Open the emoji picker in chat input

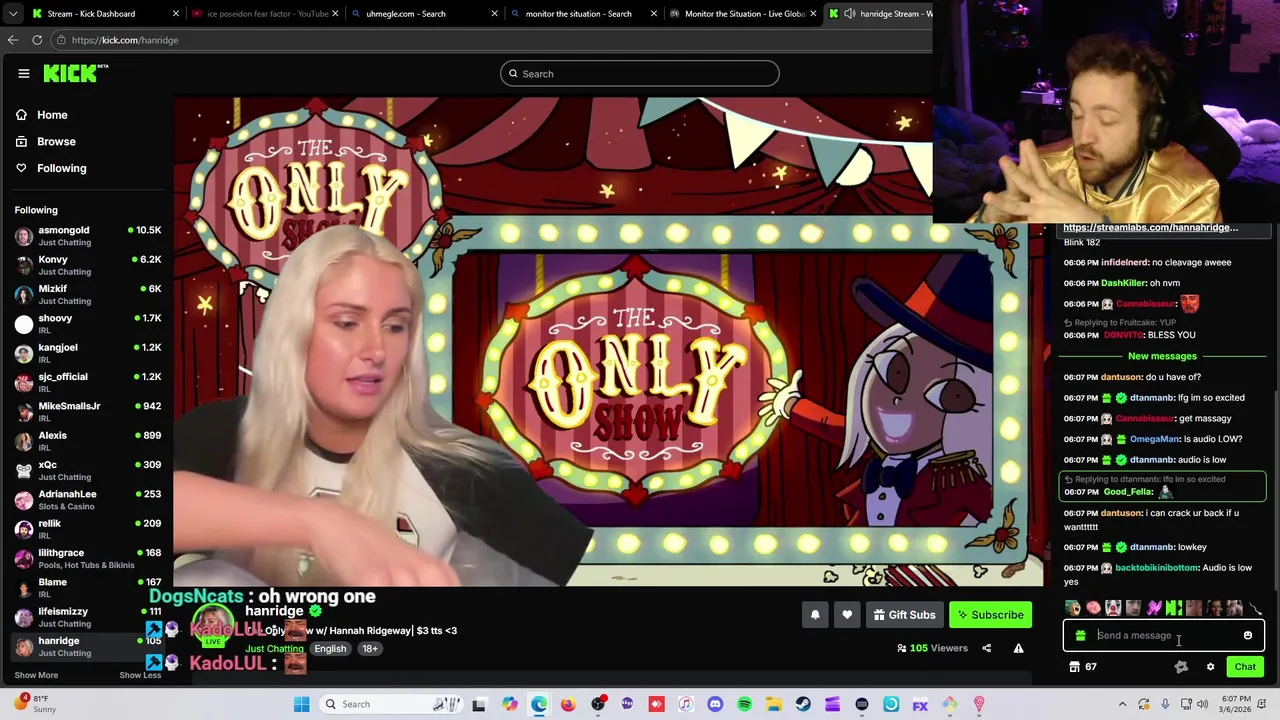(1247, 635)
